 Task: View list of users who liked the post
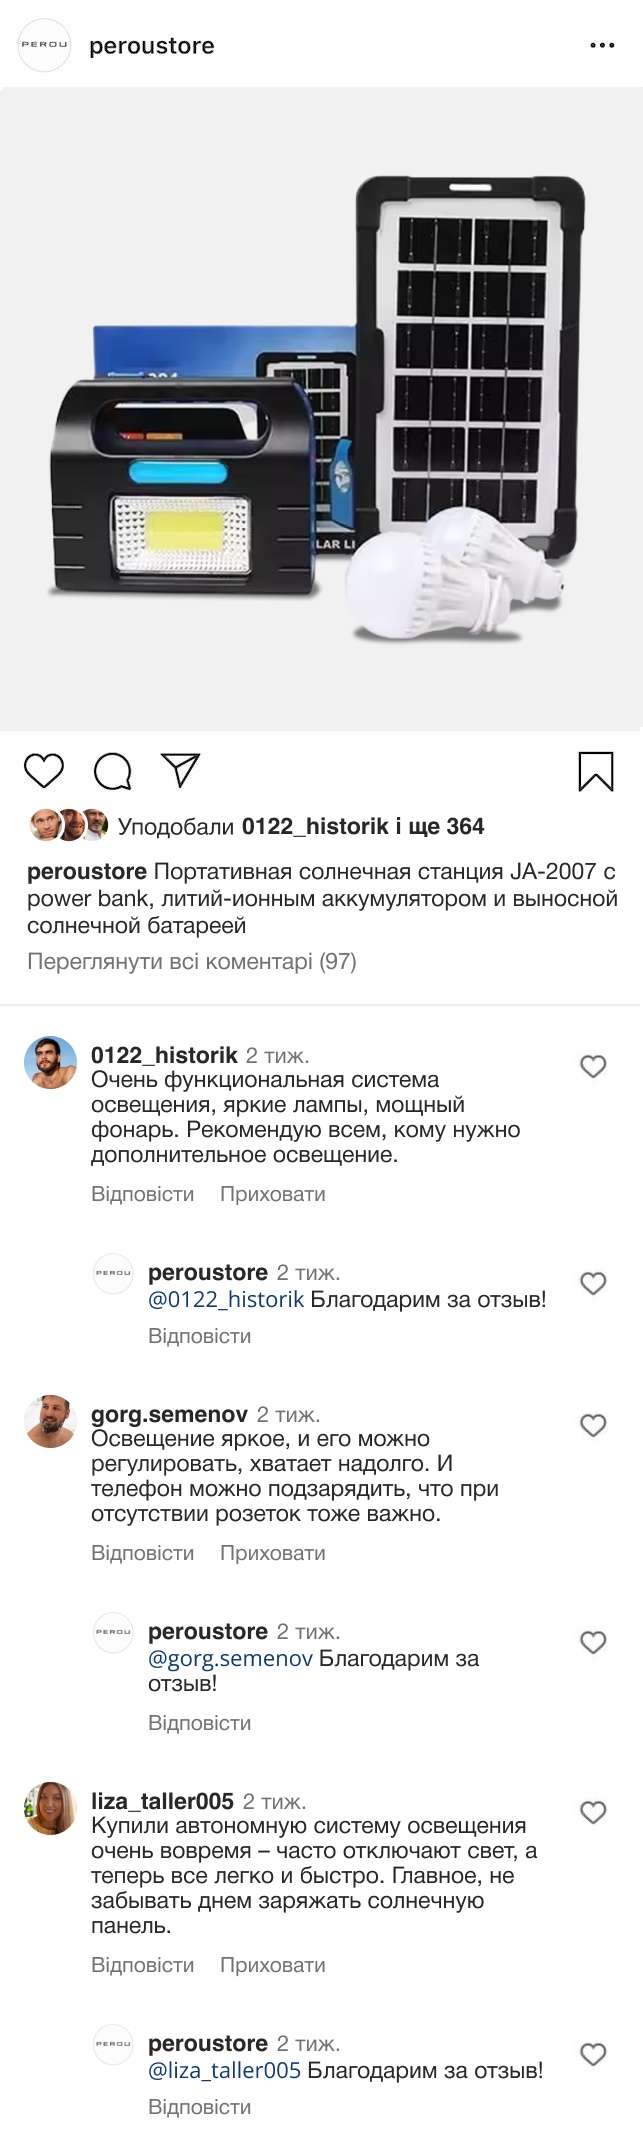click(300, 826)
